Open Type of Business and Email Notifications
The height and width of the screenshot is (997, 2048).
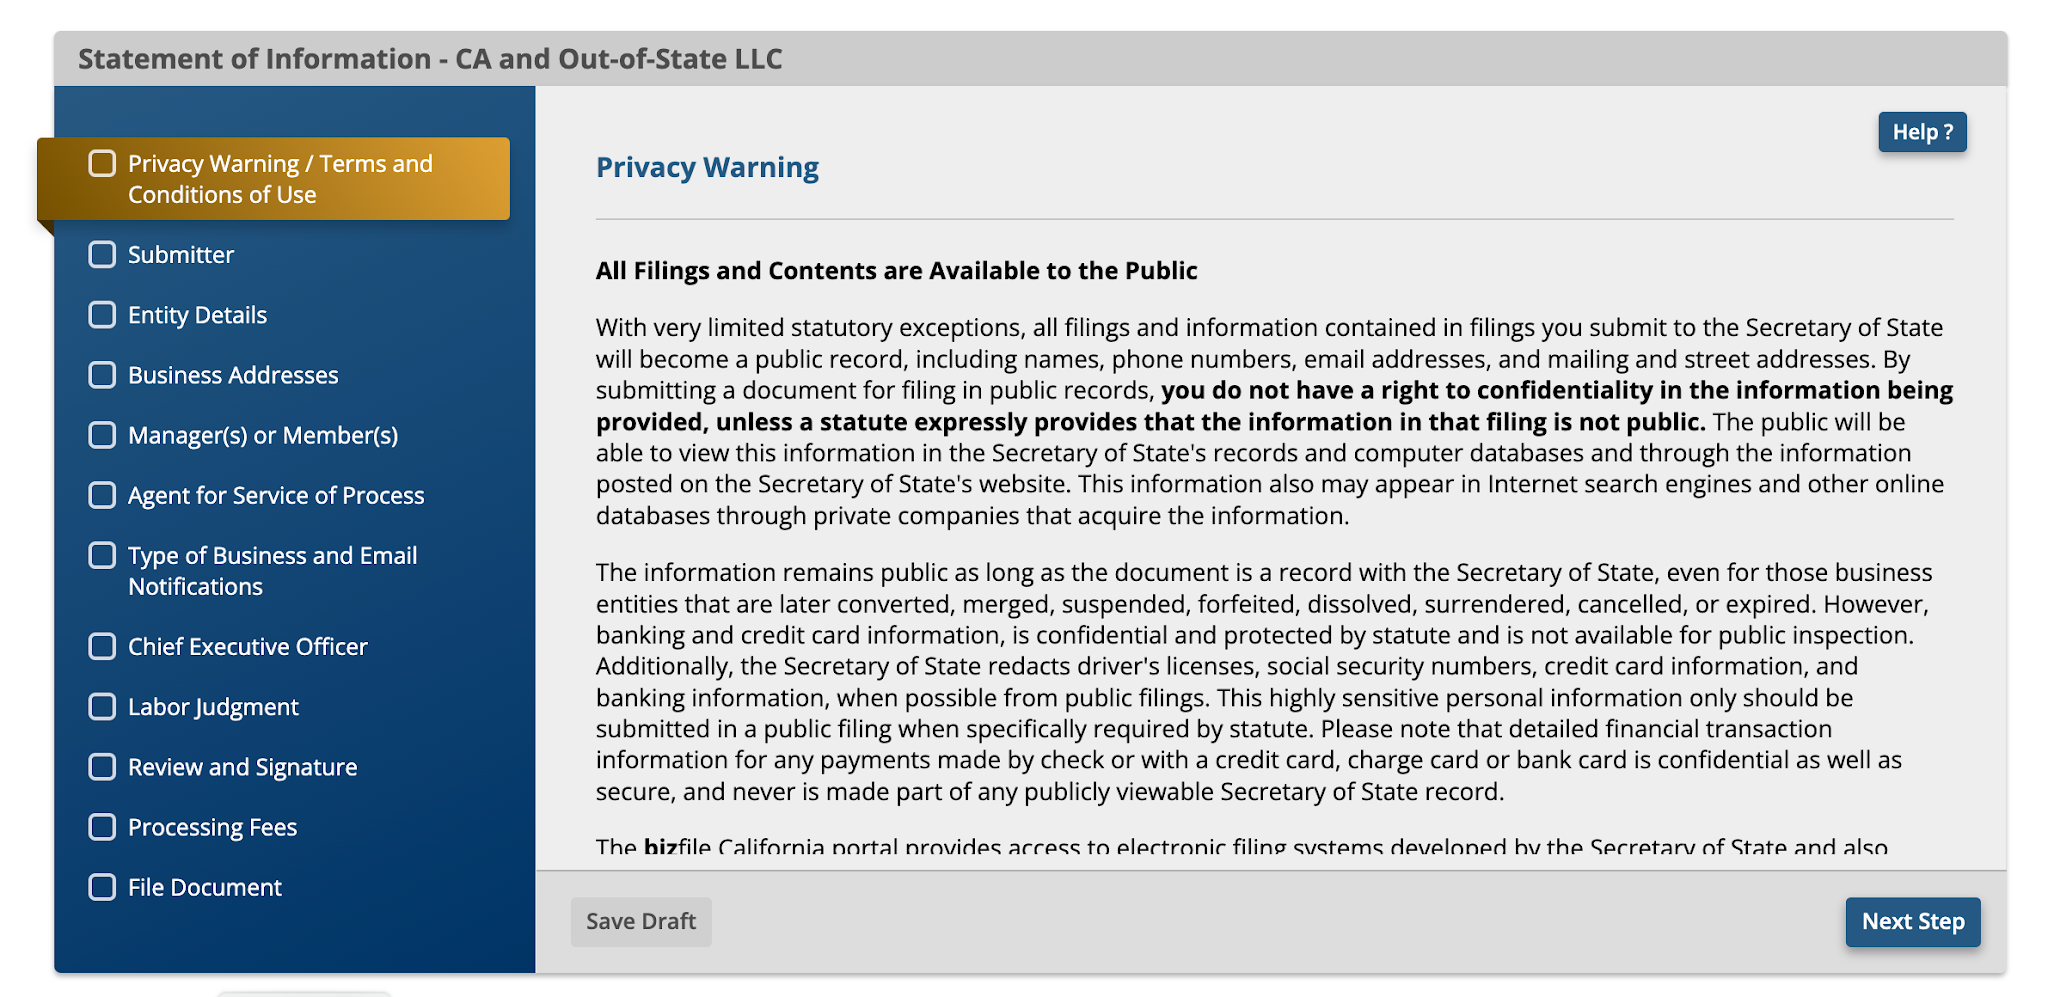[x=272, y=571]
